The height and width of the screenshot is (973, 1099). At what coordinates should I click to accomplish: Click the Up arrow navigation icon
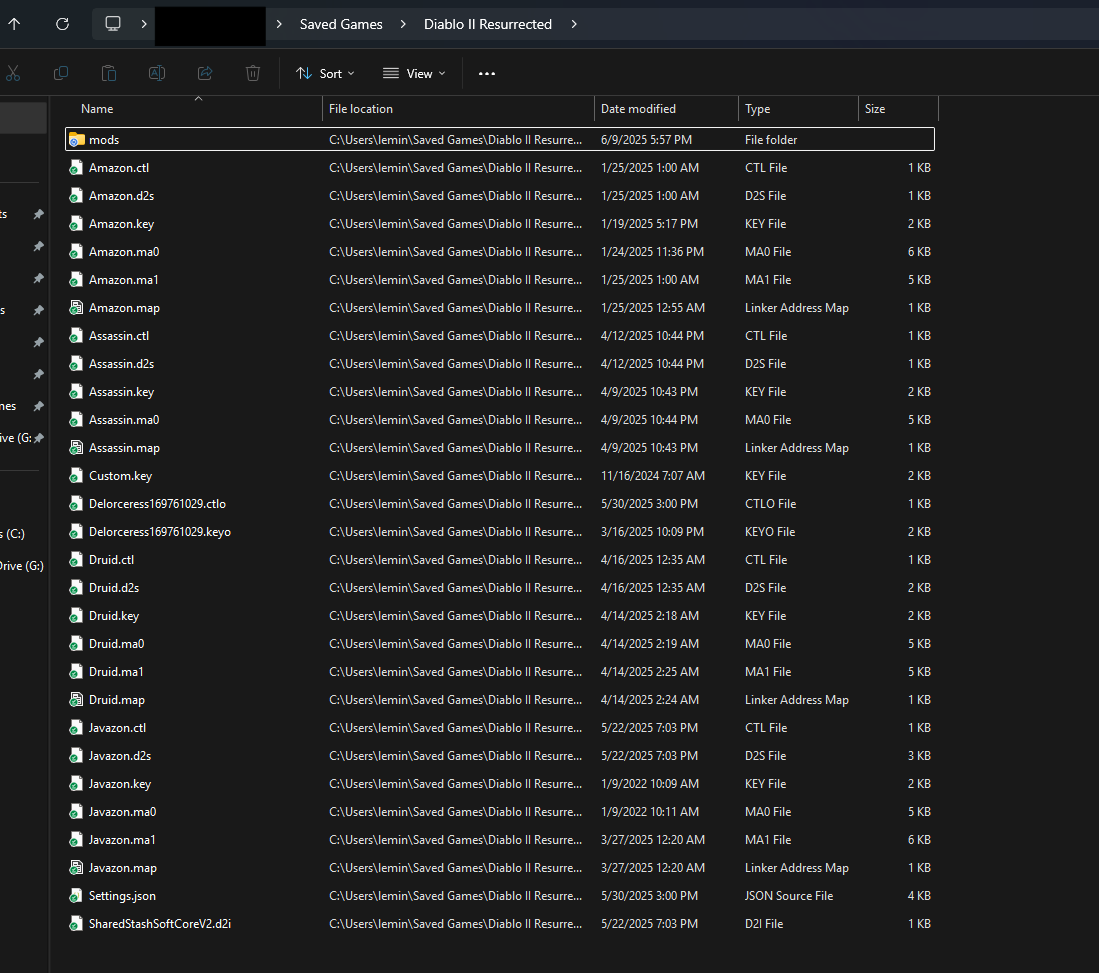(x=14, y=24)
